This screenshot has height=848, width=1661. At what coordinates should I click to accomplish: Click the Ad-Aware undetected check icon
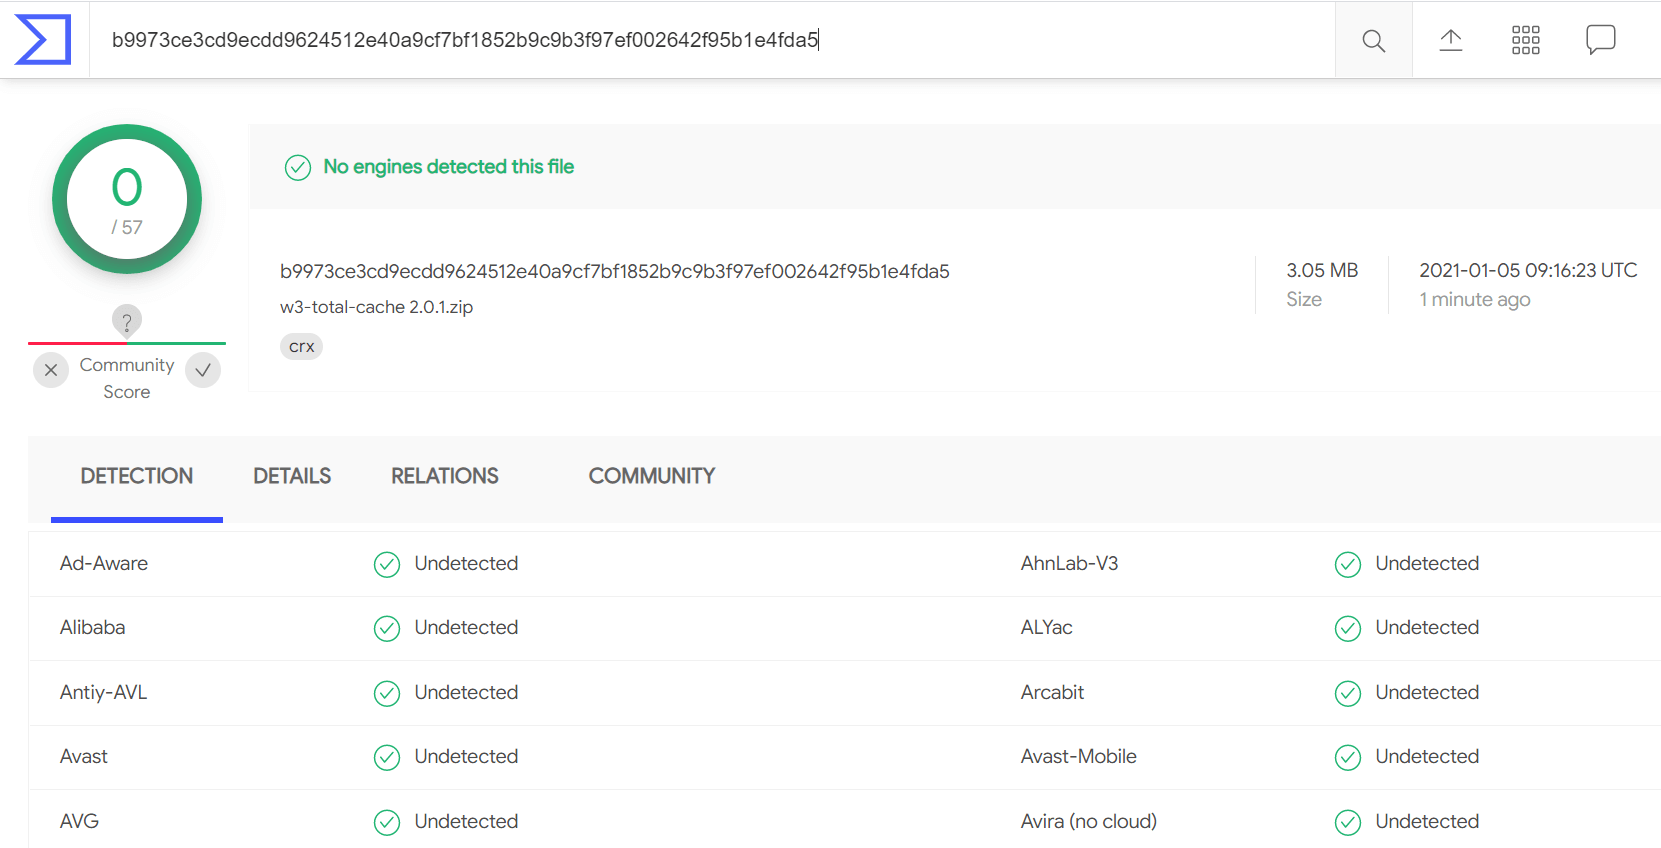pyautogui.click(x=387, y=565)
